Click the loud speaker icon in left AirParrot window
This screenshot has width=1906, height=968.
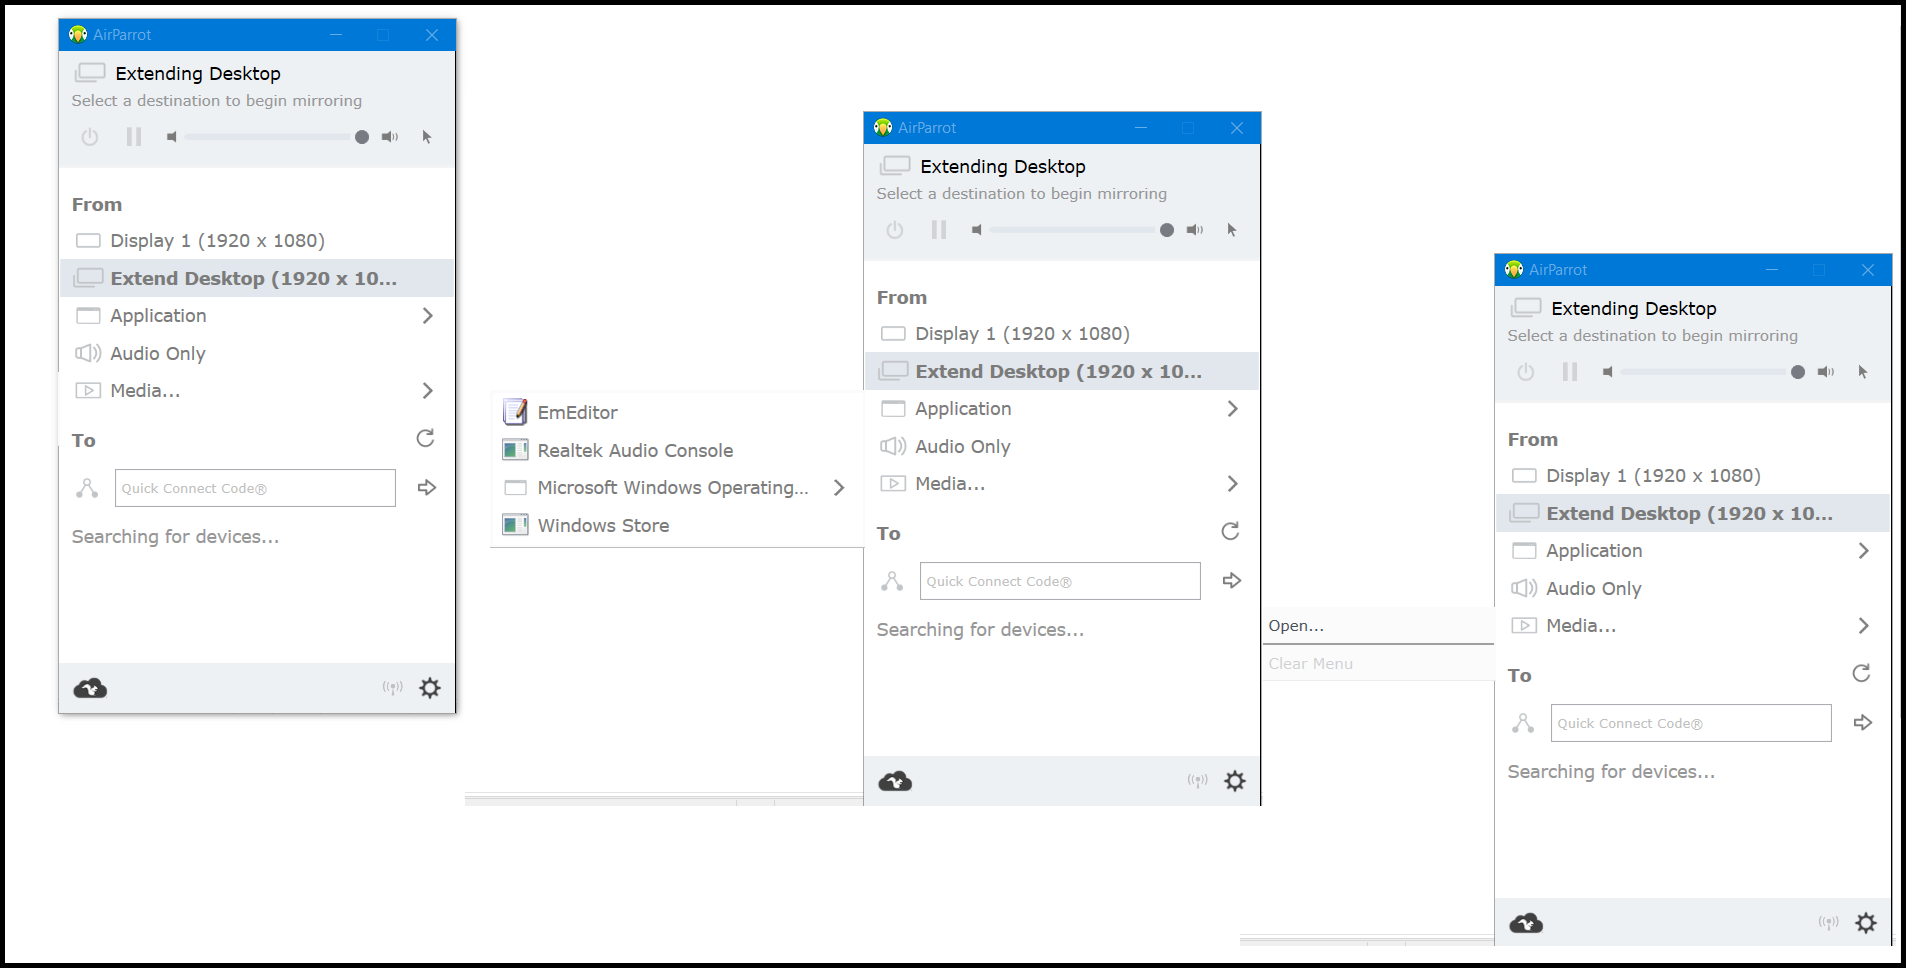(x=390, y=137)
